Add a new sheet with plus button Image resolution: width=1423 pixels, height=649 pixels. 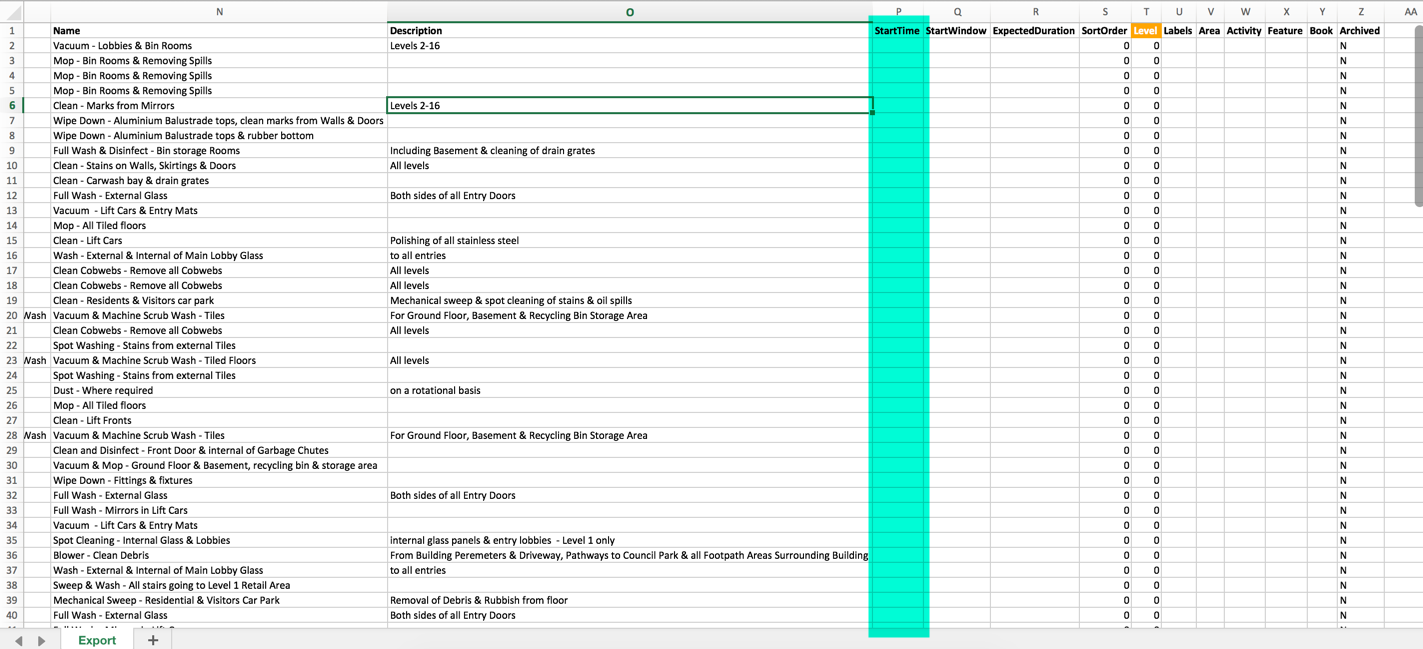[x=153, y=640]
